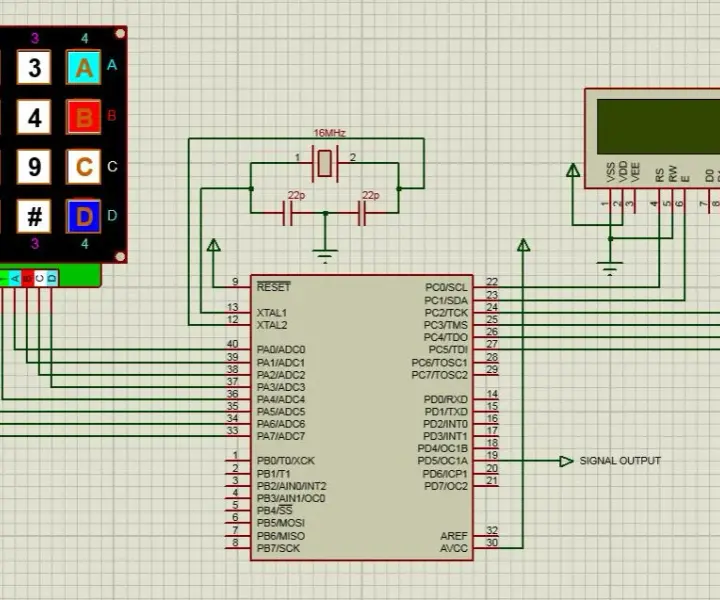Click pin number 19 beside PD5/OC1A
This screenshot has width=720, height=600.
[492, 455]
